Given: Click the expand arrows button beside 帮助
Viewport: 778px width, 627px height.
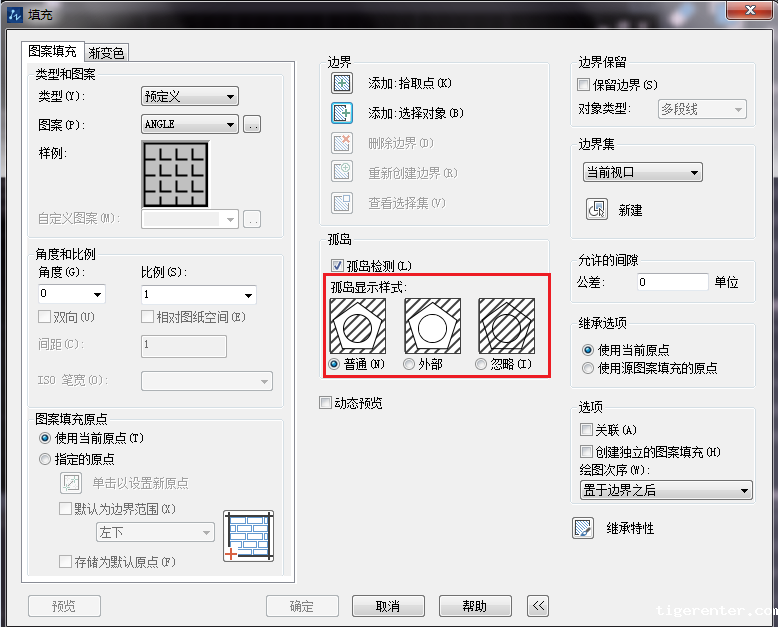Looking at the screenshot, I should click(x=538, y=606).
